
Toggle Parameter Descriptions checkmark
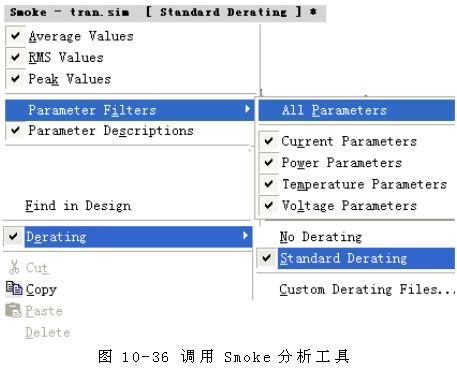(15, 130)
